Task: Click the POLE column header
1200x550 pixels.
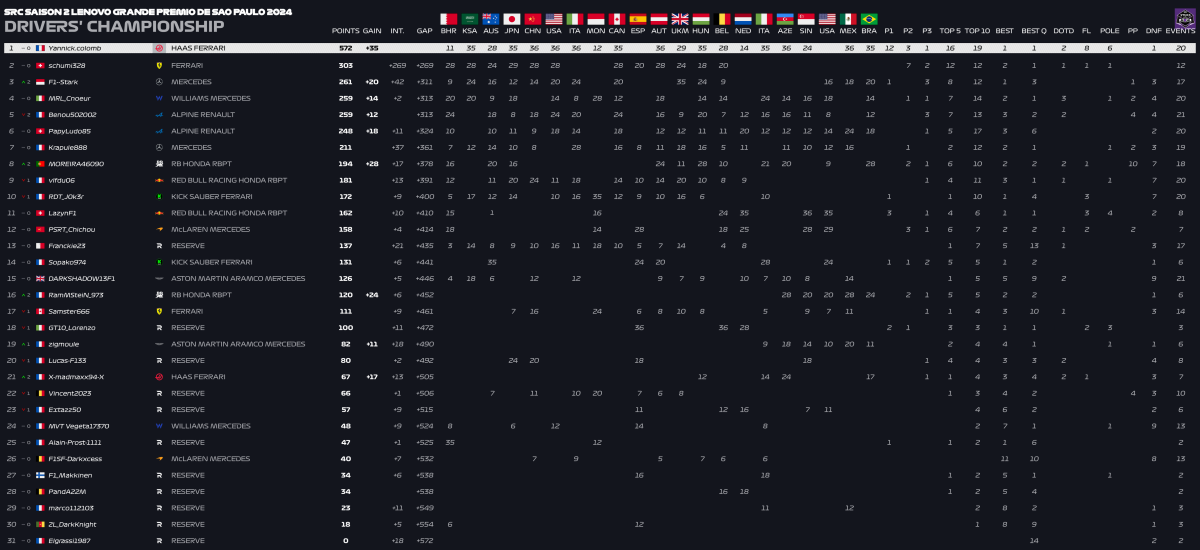Action: 1110,31
